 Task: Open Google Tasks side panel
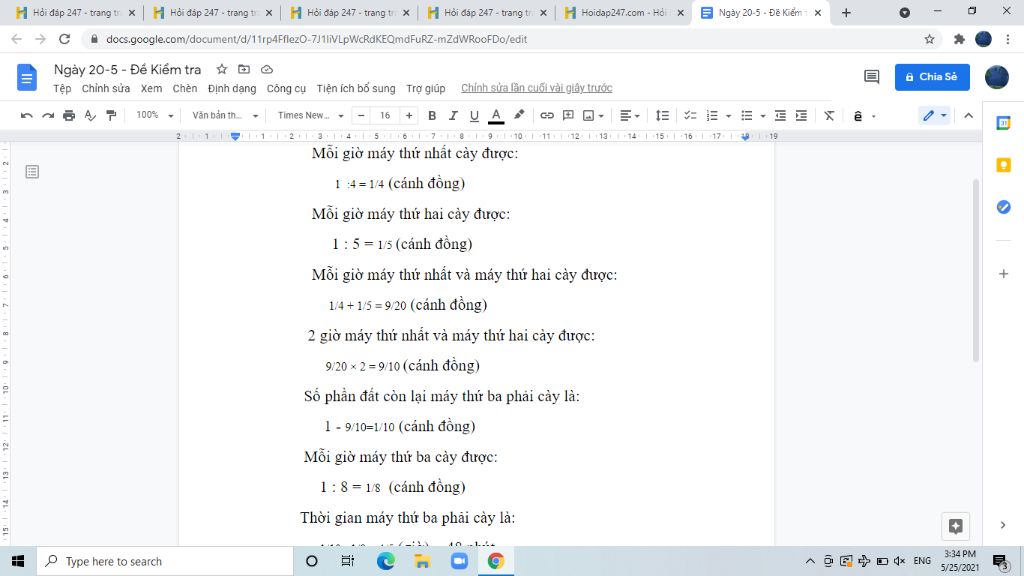click(x=1004, y=207)
